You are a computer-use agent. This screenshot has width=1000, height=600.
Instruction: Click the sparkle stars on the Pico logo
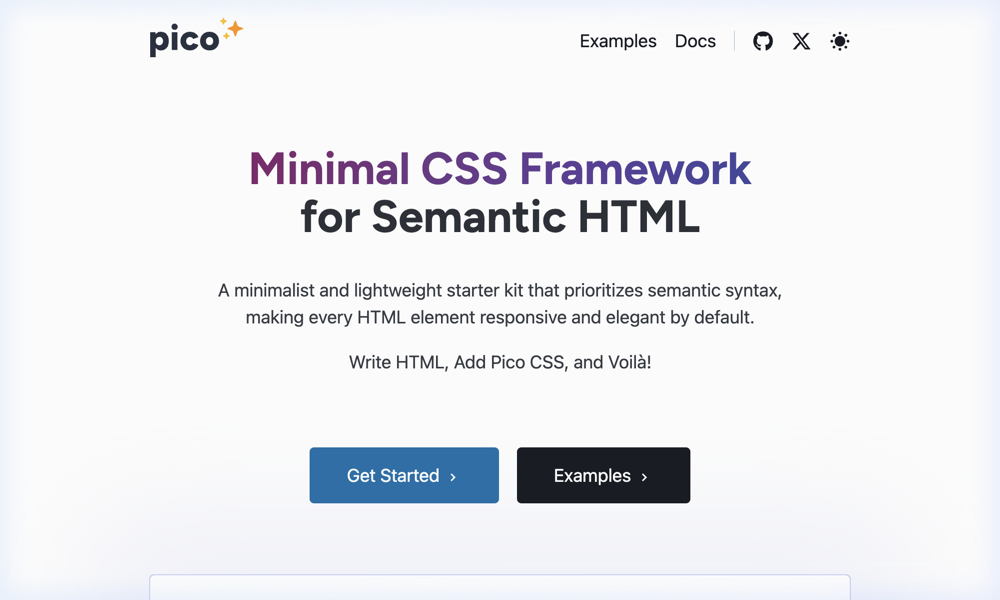click(229, 29)
